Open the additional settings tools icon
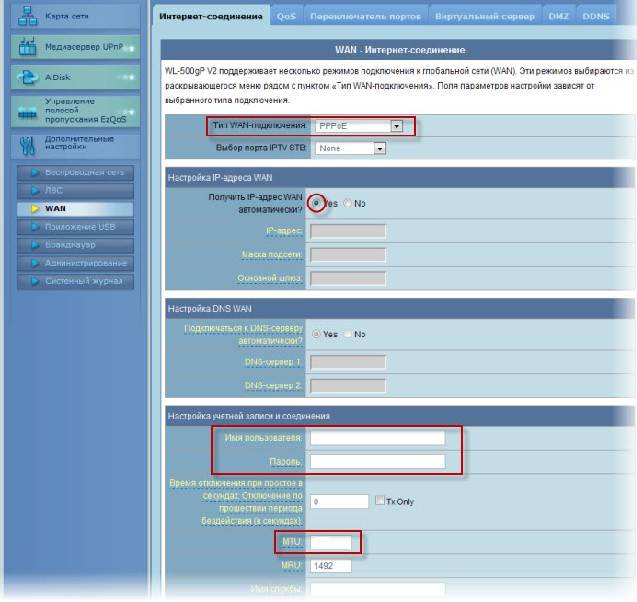 27,146
